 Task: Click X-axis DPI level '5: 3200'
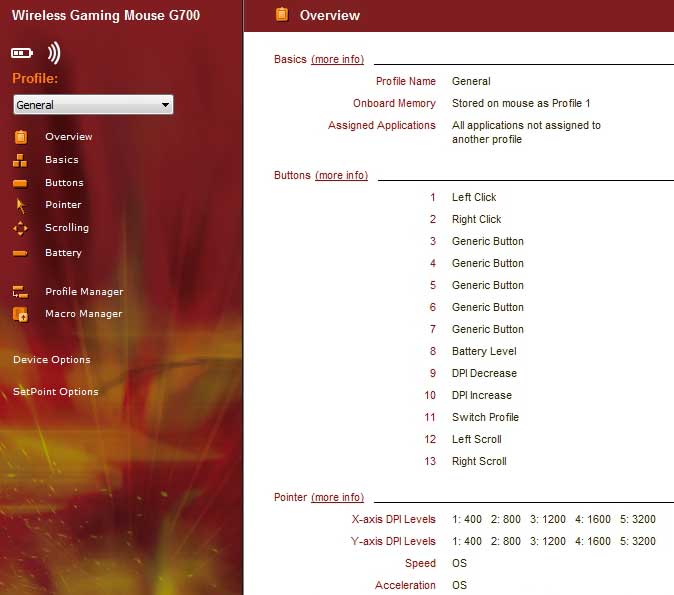click(638, 519)
